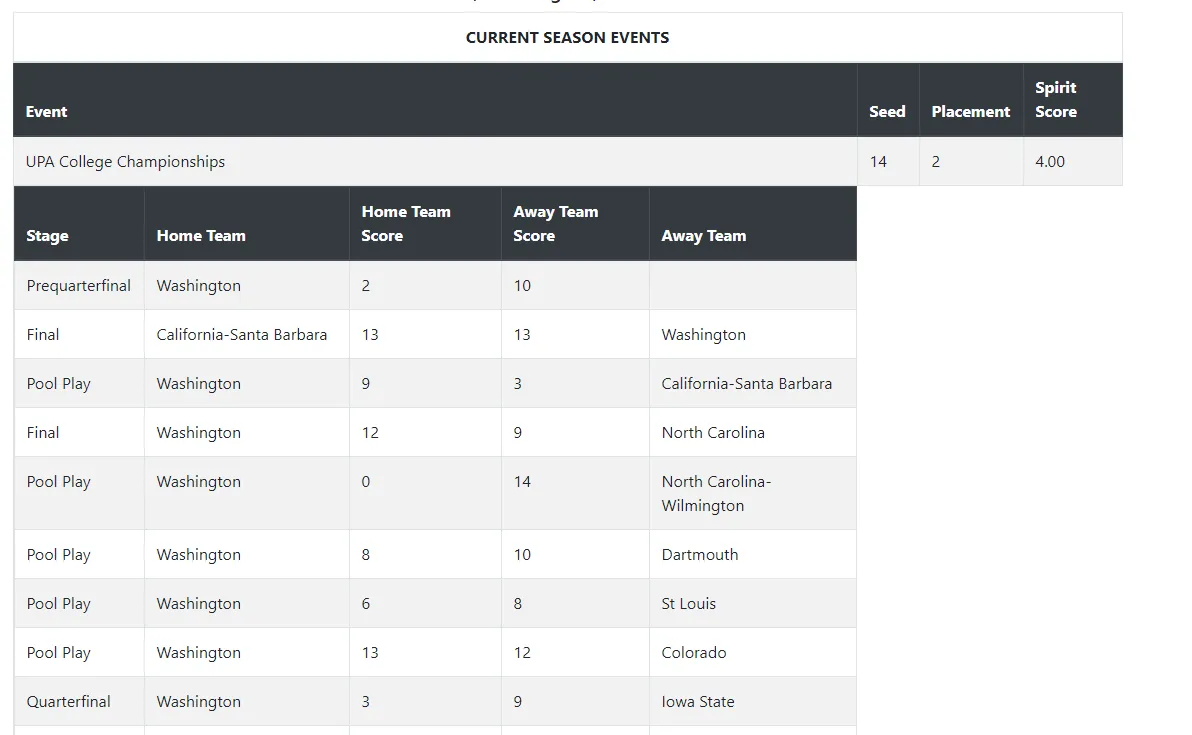
Task: Click the Stage column header
Action: [48, 236]
